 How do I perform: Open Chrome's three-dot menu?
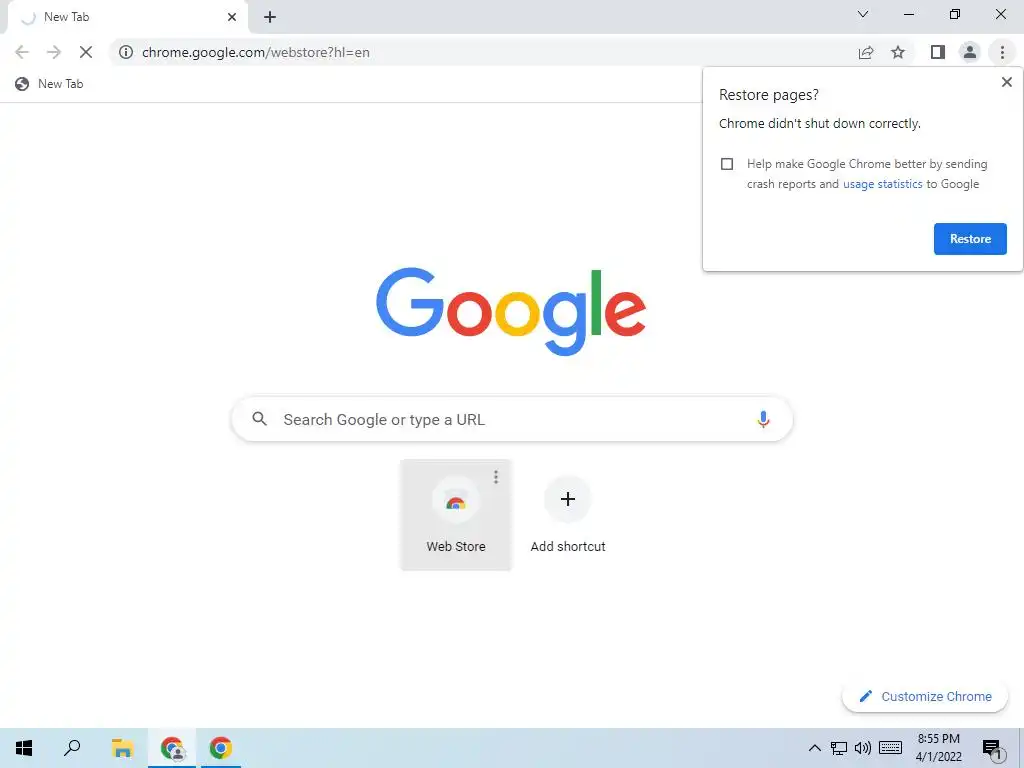tap(1002, 52)
